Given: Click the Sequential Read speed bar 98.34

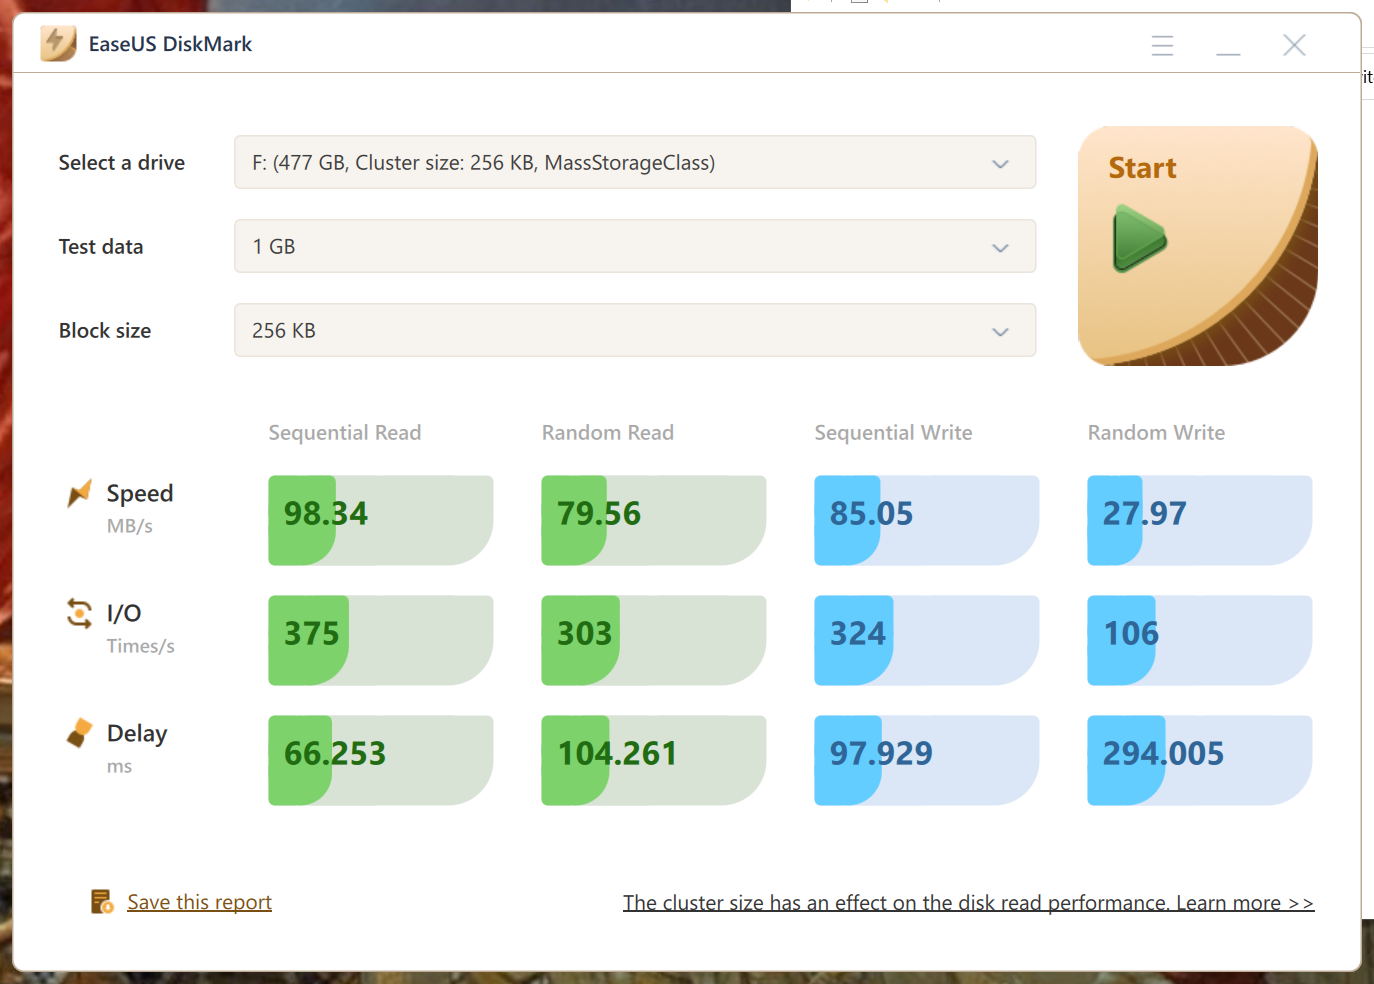Looking at the screenshot, I should tap(381, 520).
